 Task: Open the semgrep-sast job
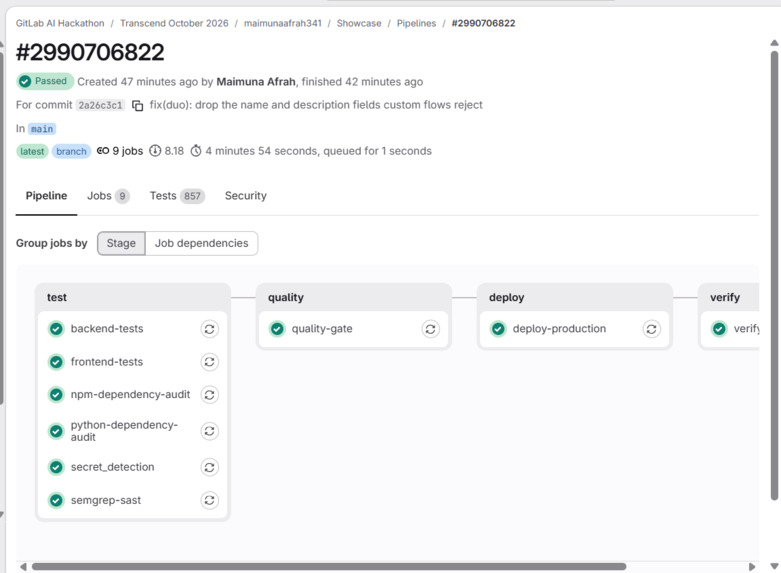(106, 500)
